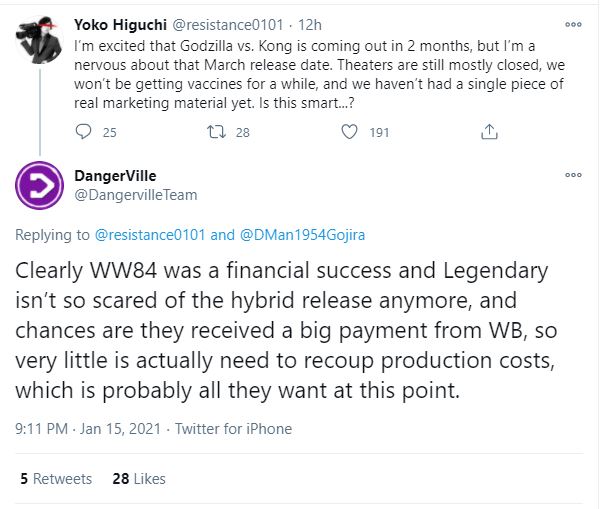Image resolution: width=602 pixels, height=509 pixels.
Task: Retweet Yoko Higuchi's tweet
Action: (213, 131)
